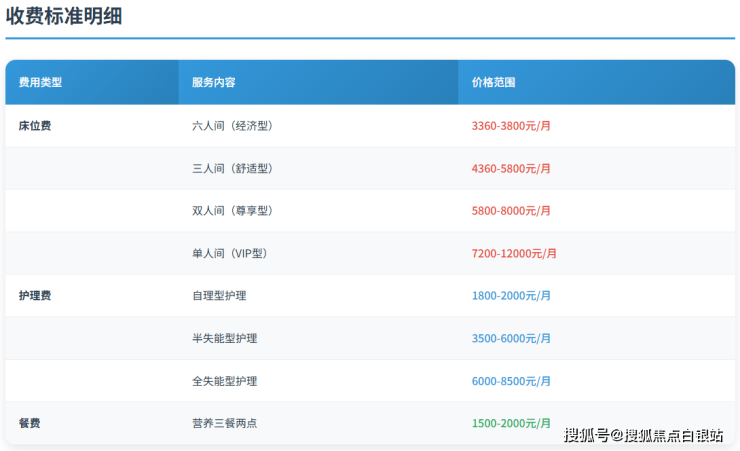This screenshot has height=451, width=740.
Task: Click the 5800-8000元/月 price
Action: (x=511, y=211)
